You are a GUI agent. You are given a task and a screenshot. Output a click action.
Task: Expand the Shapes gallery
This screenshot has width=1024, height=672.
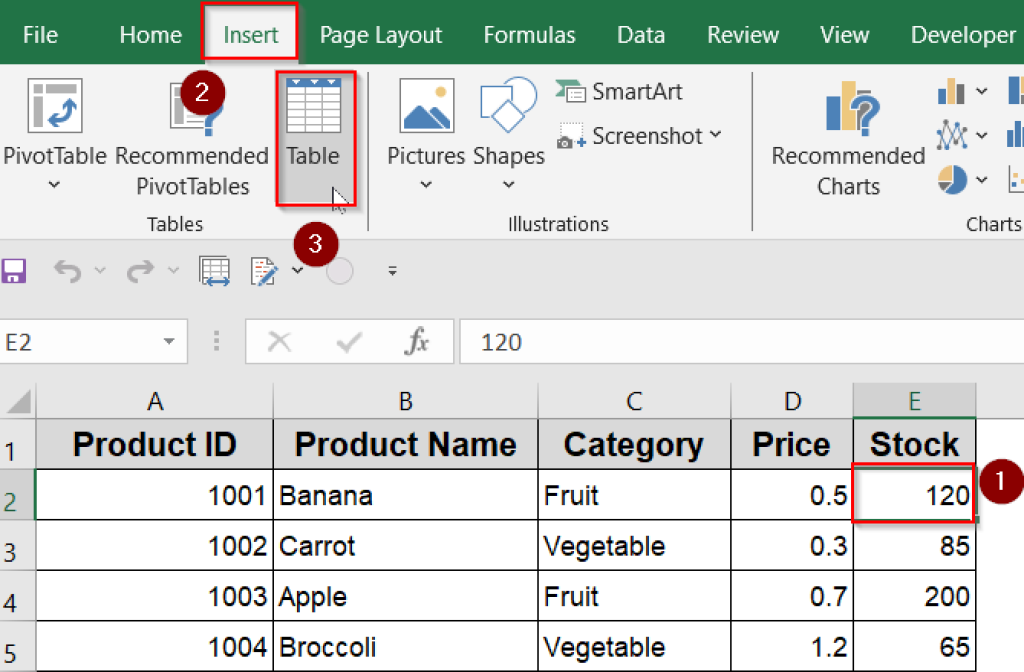[508, 184]
